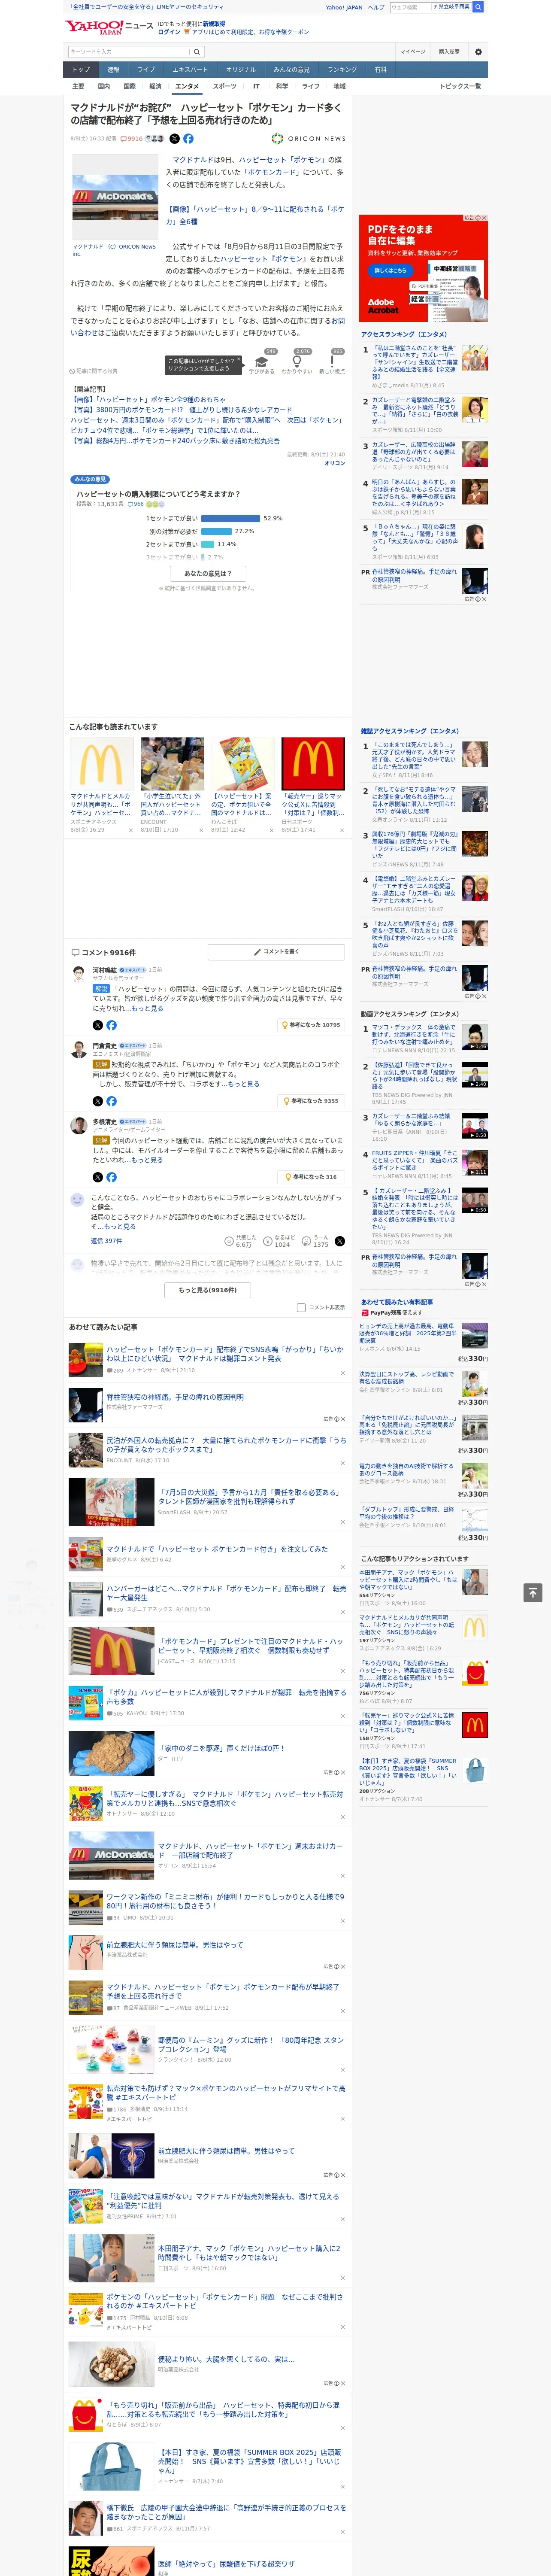Open 3800万円のポケモンカード related article link

pos(181,410)
